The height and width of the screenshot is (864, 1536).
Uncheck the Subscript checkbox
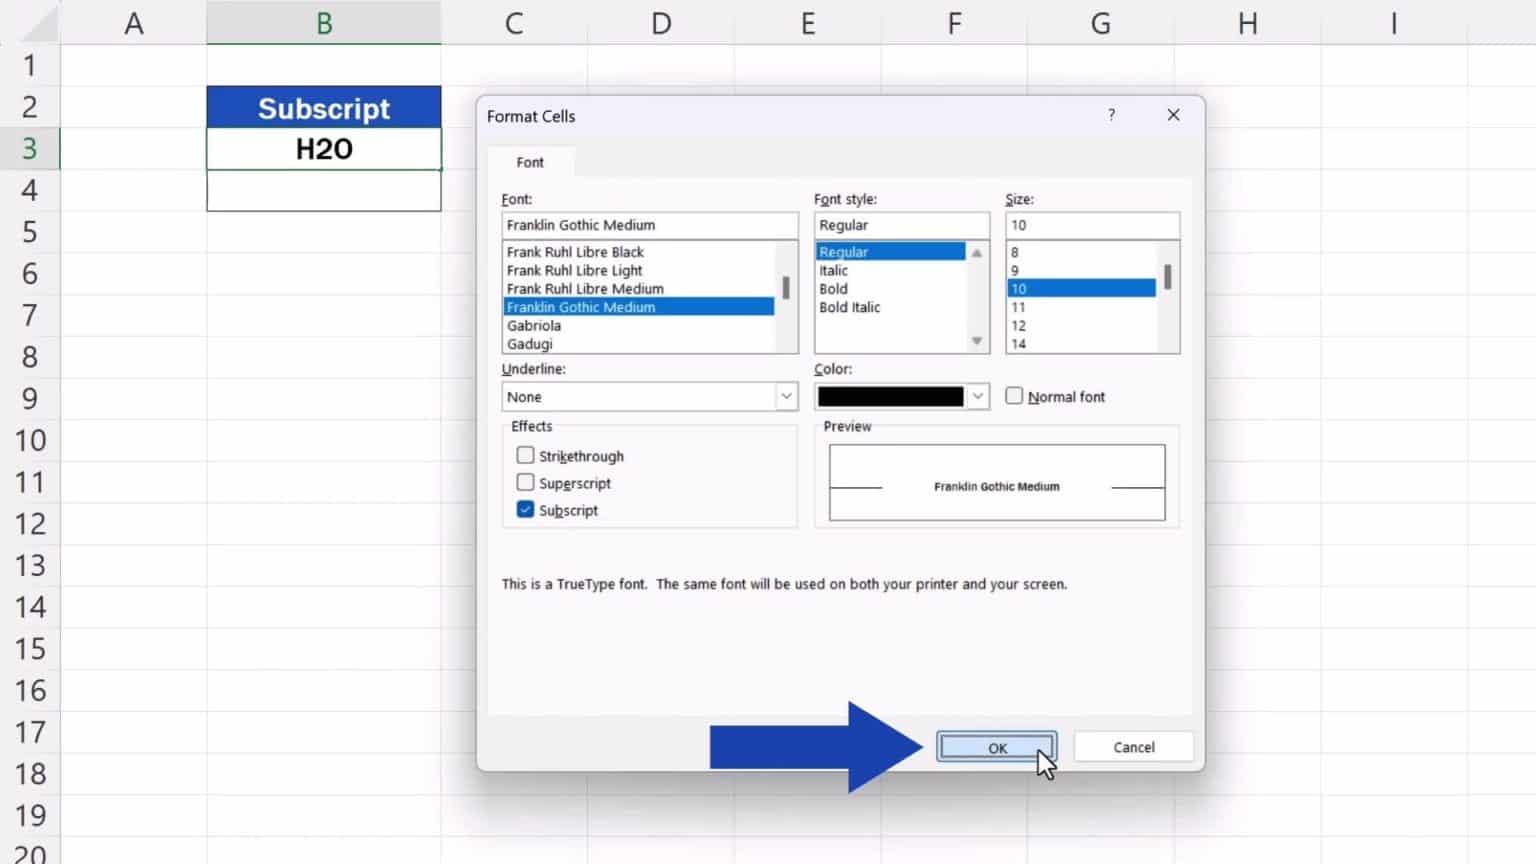(525, 510)
